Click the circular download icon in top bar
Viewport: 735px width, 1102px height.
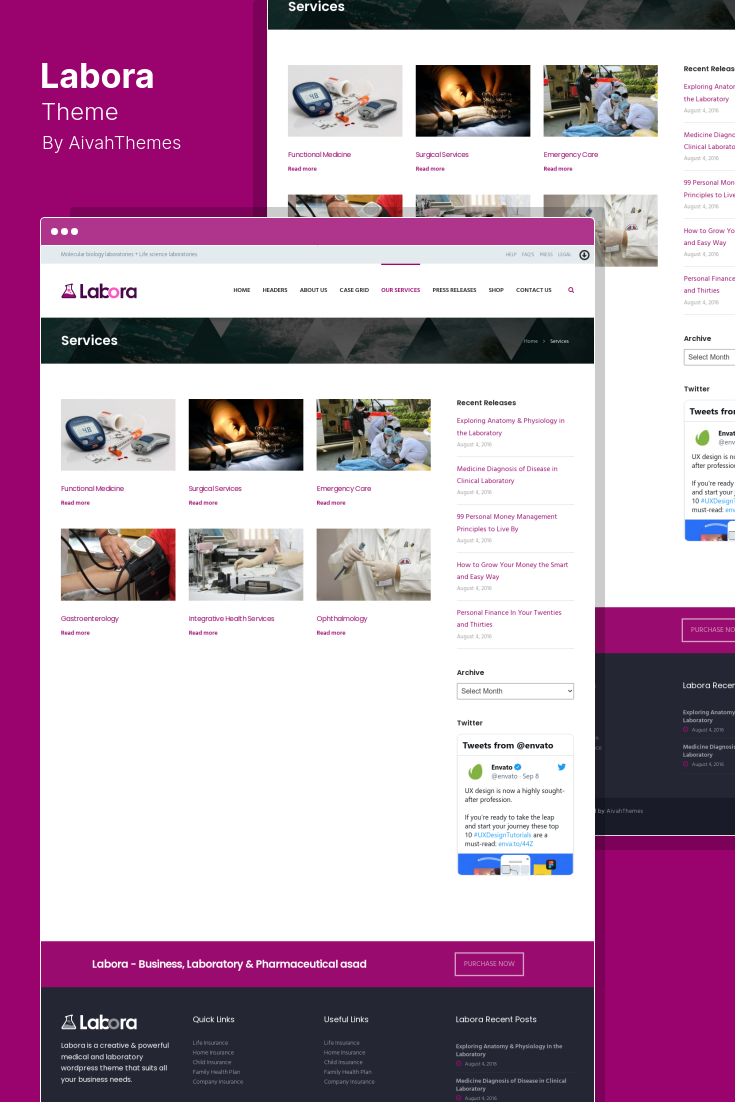coord(584,254)
